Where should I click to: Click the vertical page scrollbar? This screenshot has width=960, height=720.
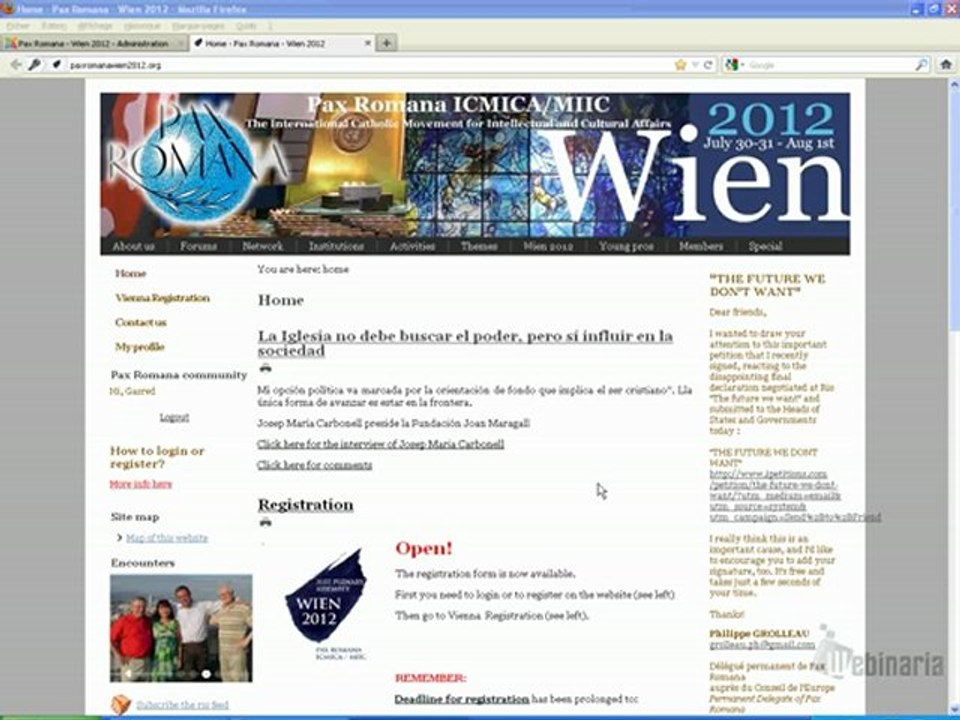(954, 398)
